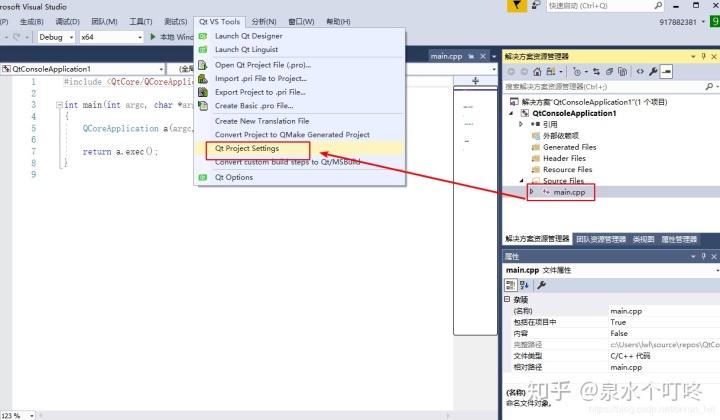
Task: Select Create New Translation File
Action: 262,121
